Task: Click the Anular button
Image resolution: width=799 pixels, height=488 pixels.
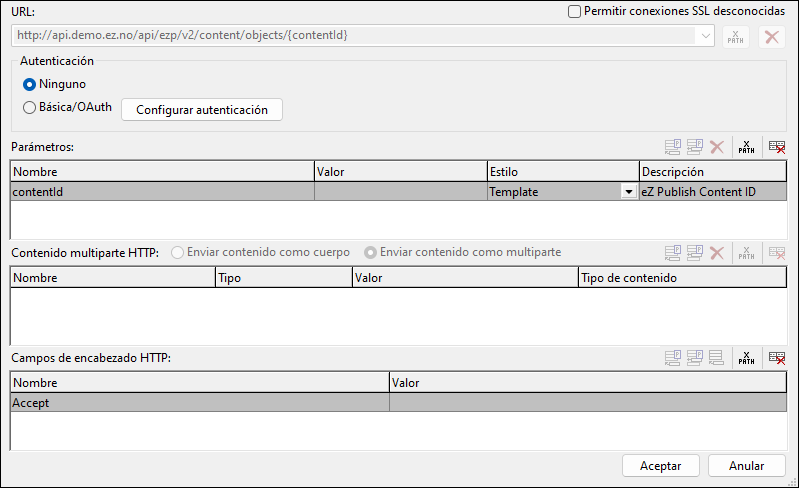Action: [x=747, y=466]
